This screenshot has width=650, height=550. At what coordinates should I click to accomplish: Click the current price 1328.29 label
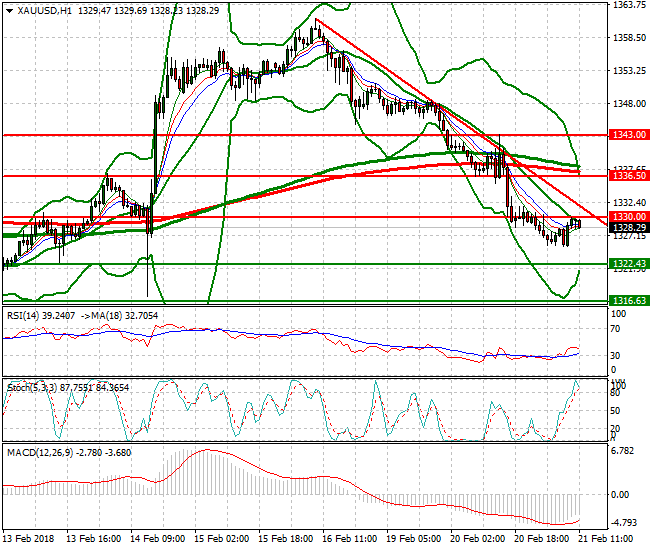point(629,228)
